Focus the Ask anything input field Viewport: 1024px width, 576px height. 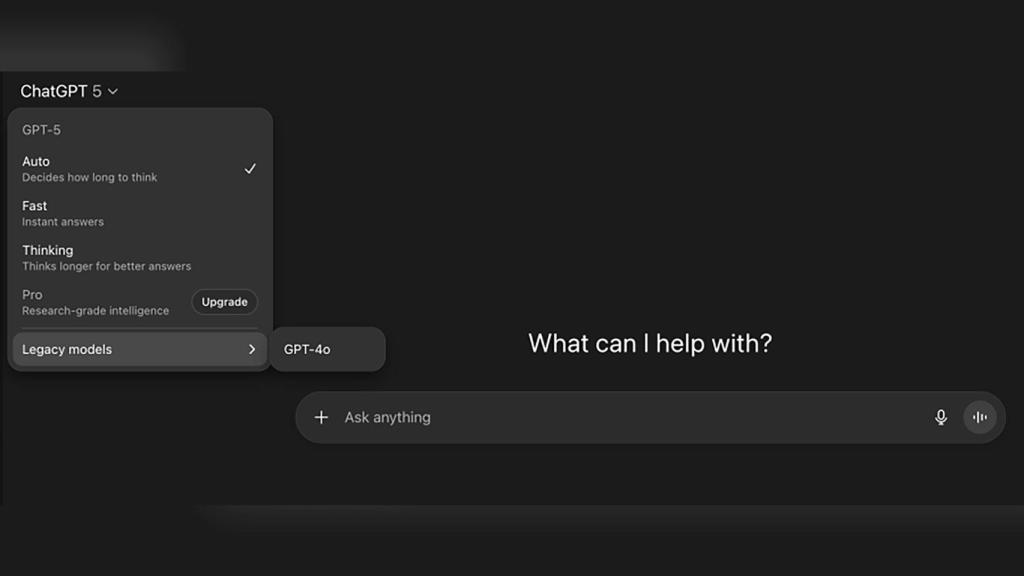click(x=620, y=417)
